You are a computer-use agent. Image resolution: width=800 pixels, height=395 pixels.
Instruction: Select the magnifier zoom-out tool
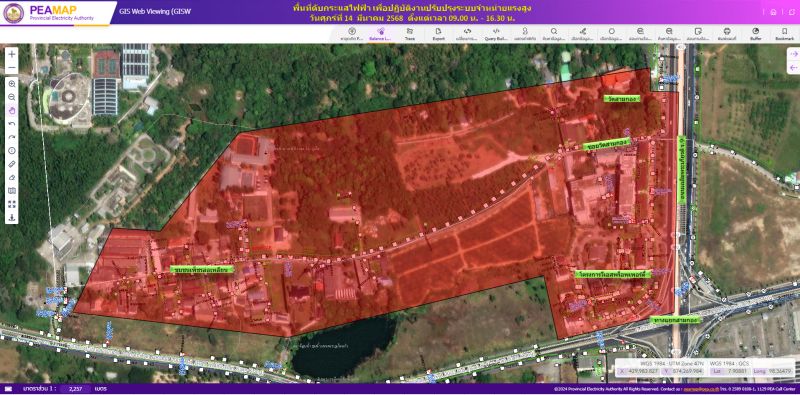(12, 97)
